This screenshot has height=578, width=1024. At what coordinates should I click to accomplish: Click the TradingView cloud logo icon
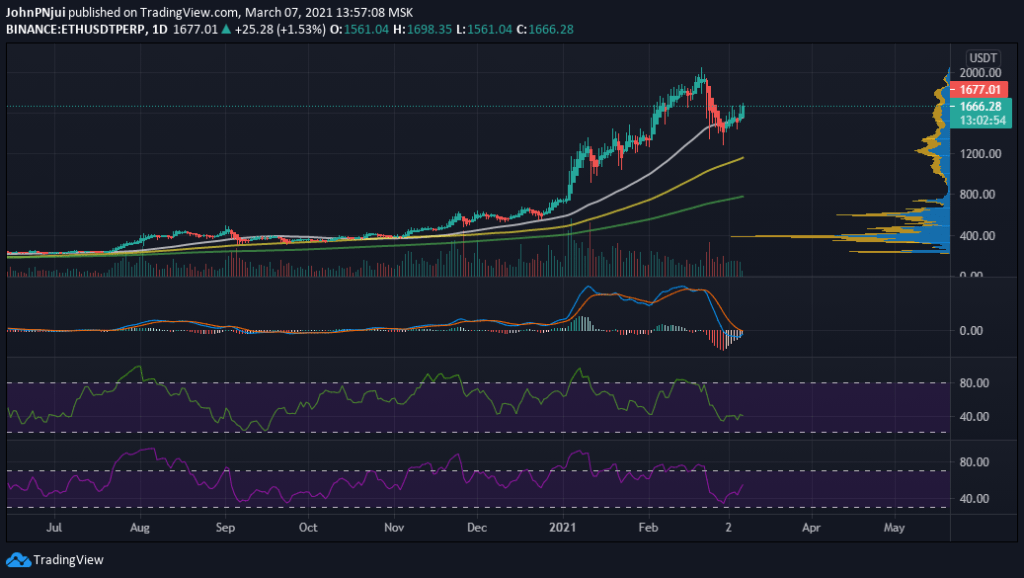18,560
